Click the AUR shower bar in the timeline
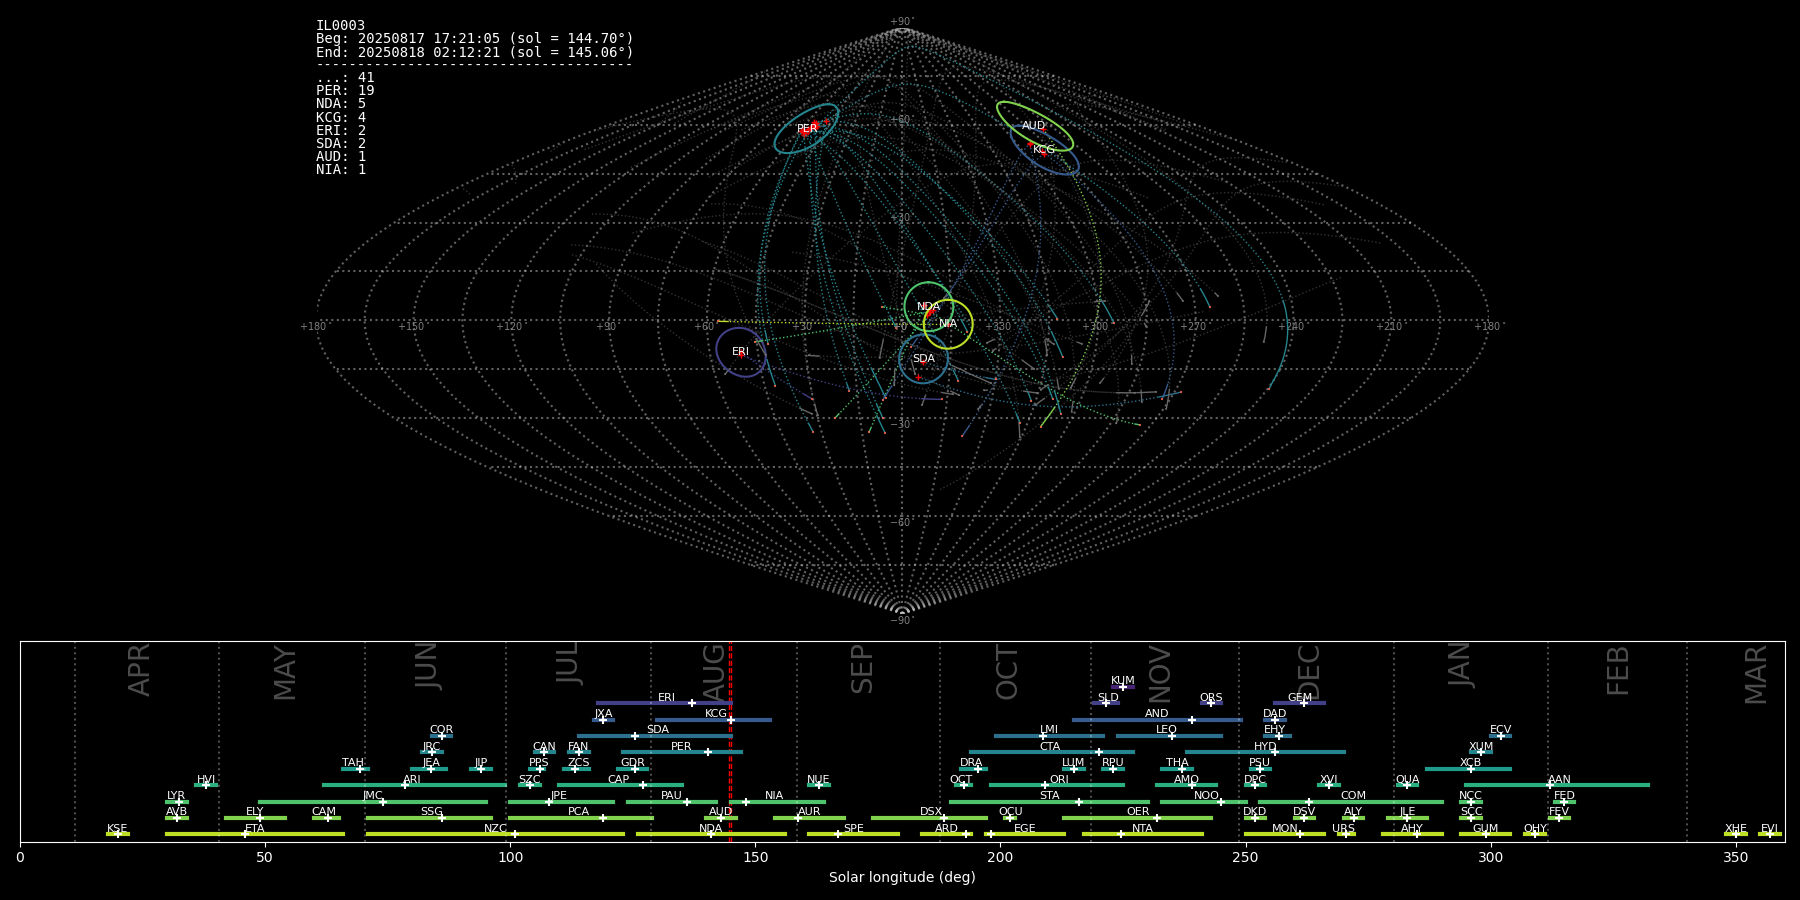Viewport: 1800px width, 900px height. pos(809,818)
